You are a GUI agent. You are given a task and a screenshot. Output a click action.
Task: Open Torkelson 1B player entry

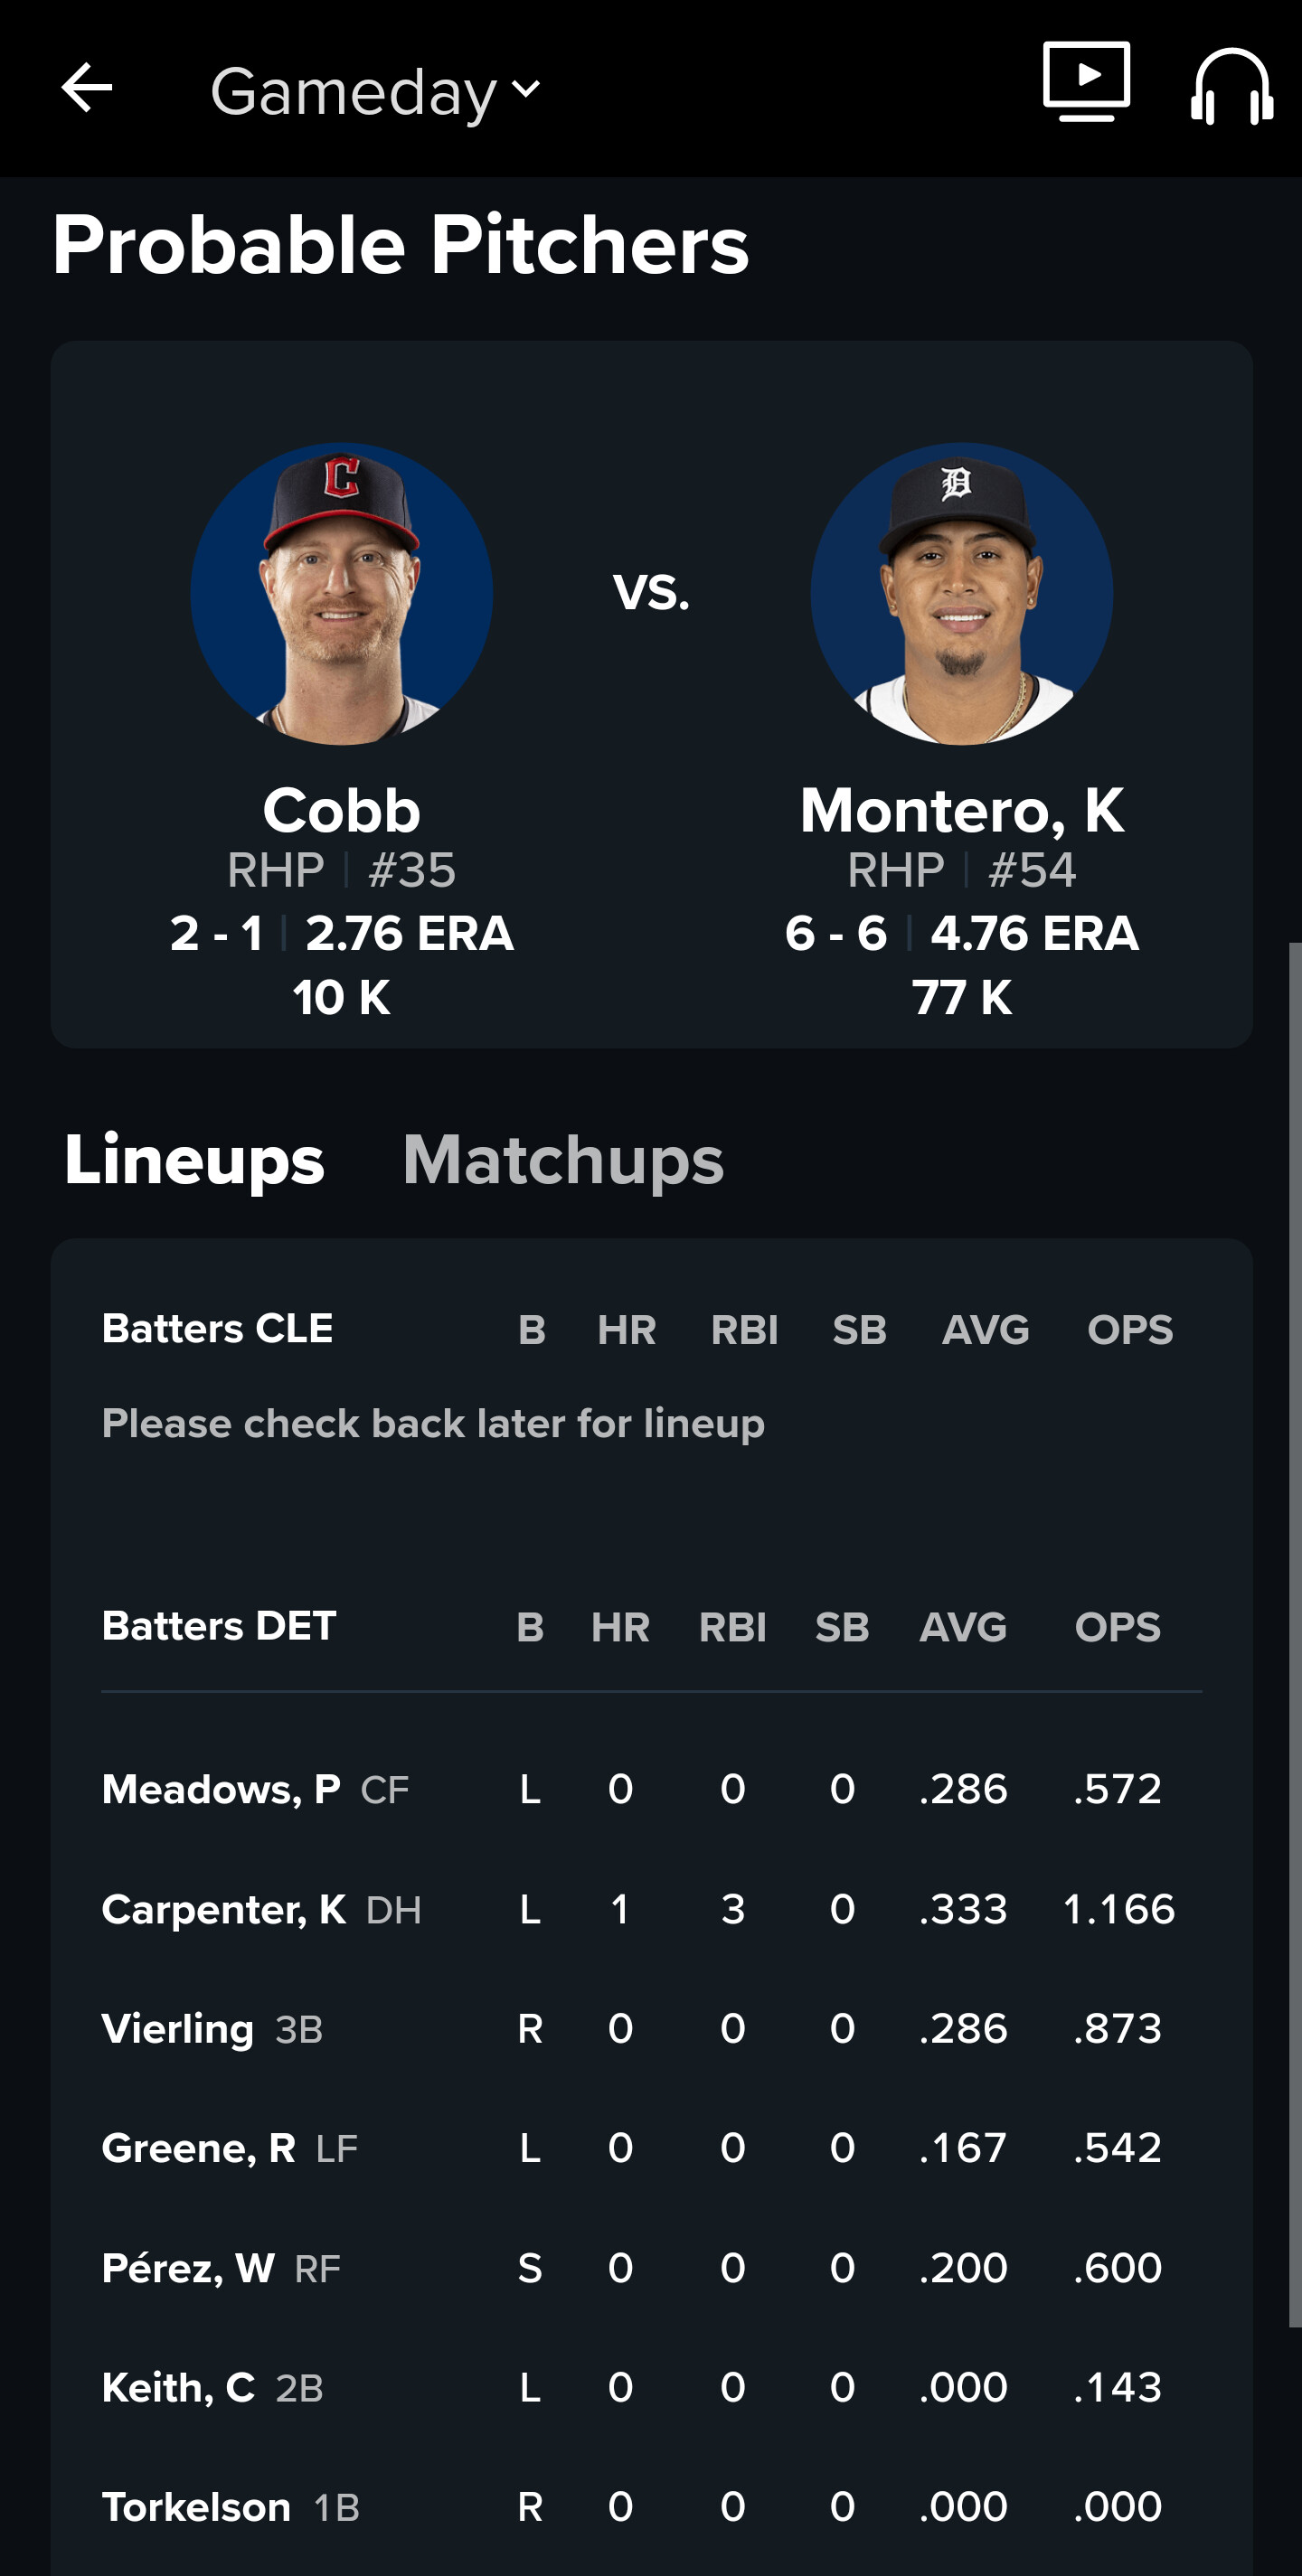(230, 2507)
